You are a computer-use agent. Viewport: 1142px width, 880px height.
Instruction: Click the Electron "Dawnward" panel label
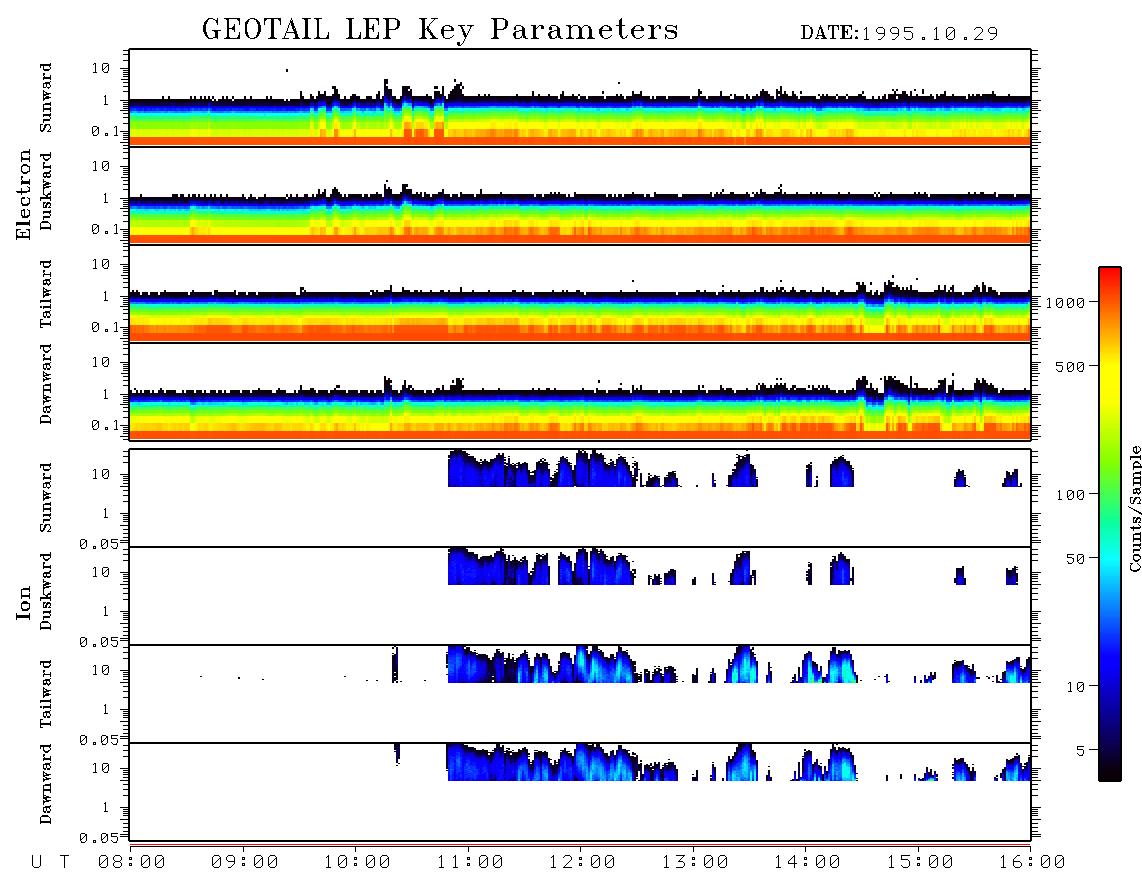[x=46, y=384]
